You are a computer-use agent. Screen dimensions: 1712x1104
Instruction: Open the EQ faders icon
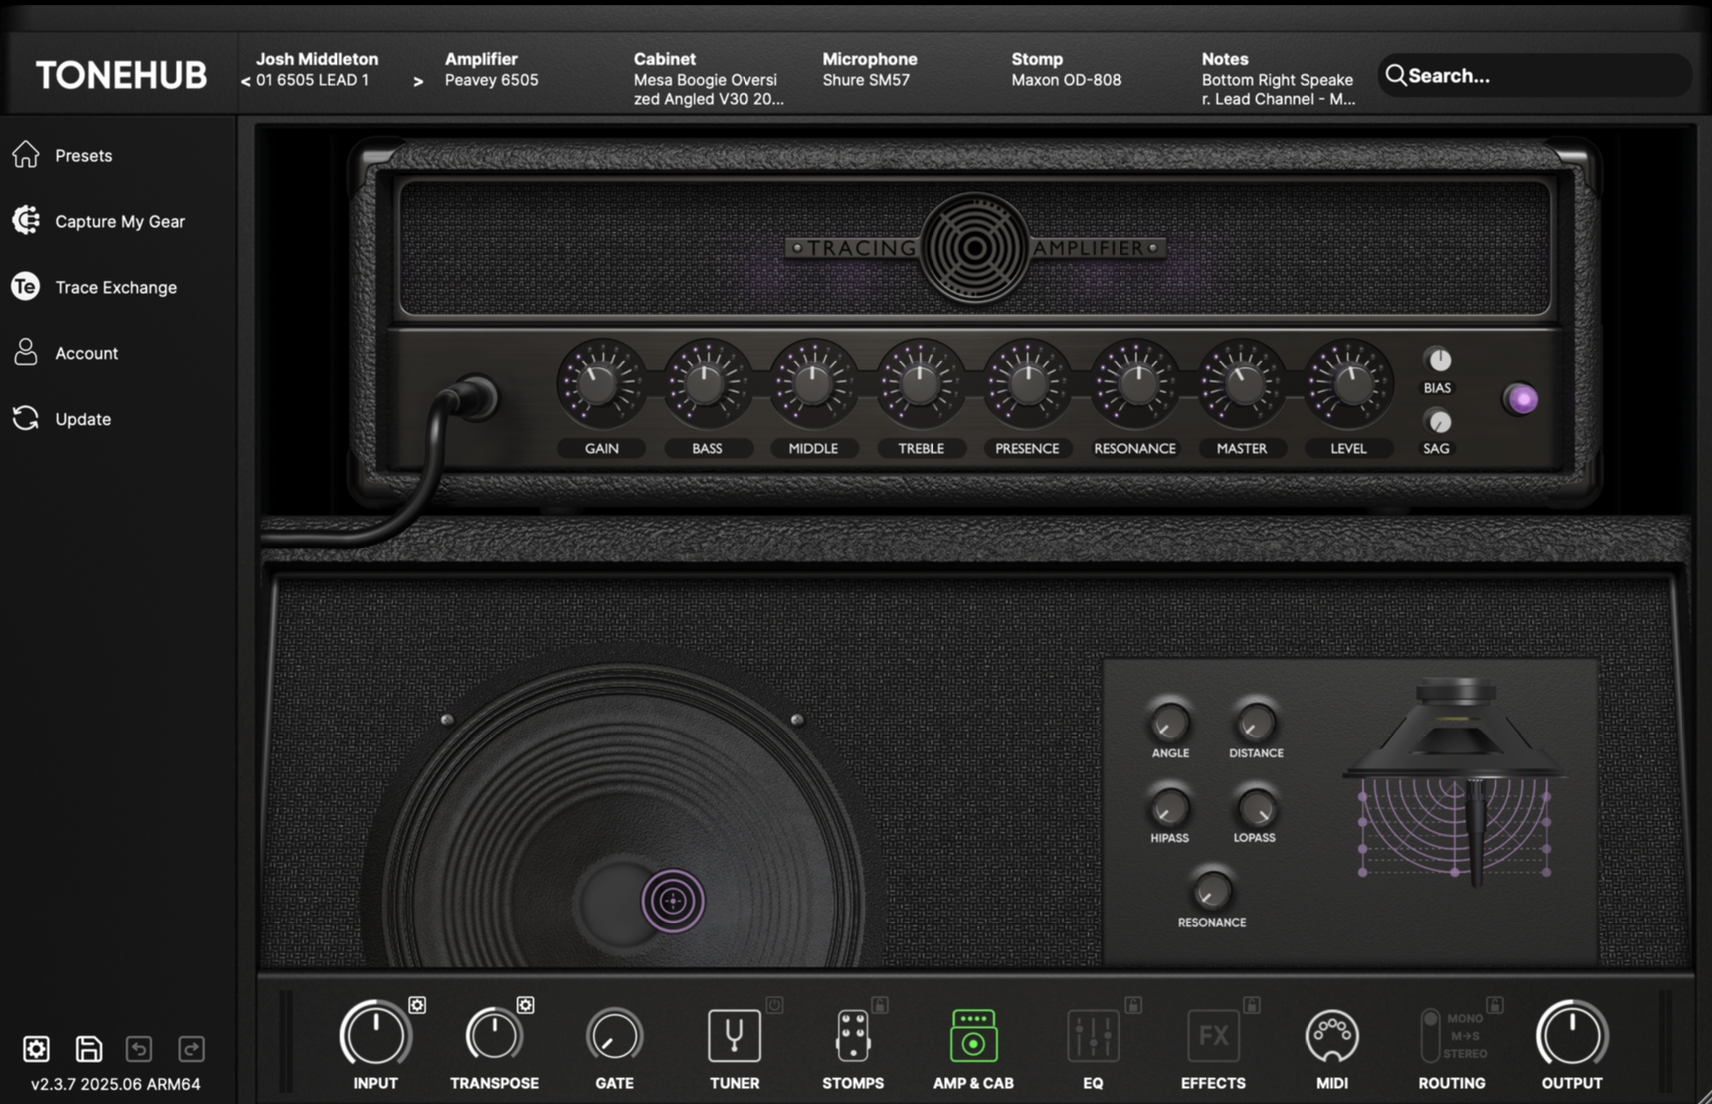pyautogui.click(x=1093, y=1035)
